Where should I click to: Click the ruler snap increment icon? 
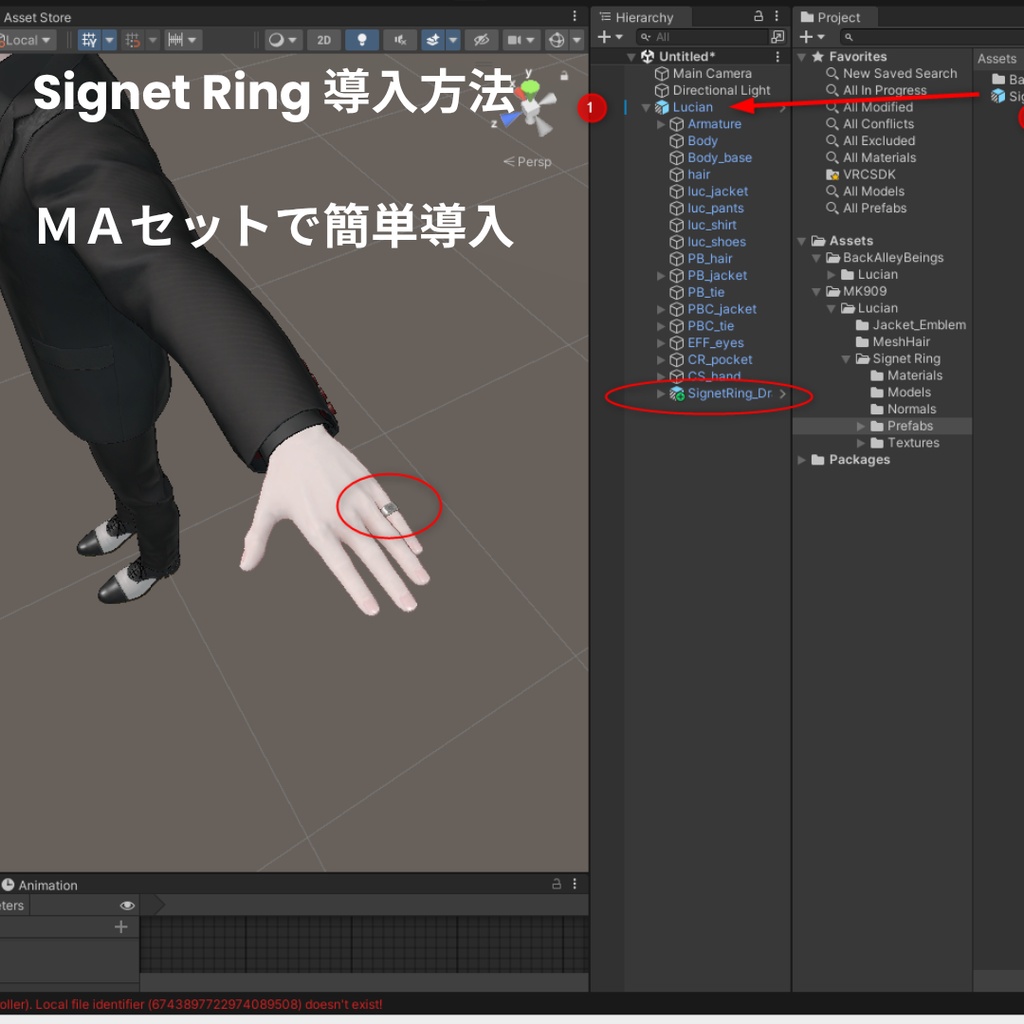[x=175, y=40]
